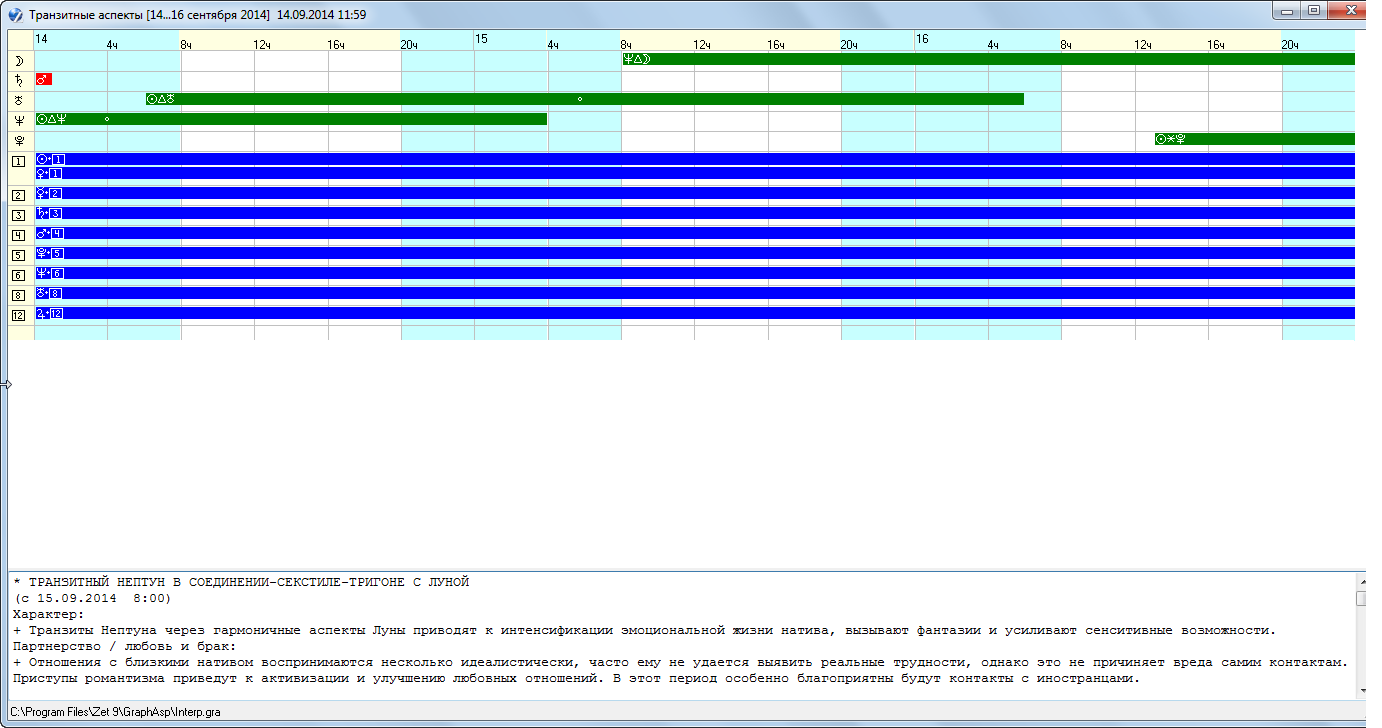Click the red Mars aspect marker
The height and width of the screenshot is (728, 1382).
(x=43, y=79)
